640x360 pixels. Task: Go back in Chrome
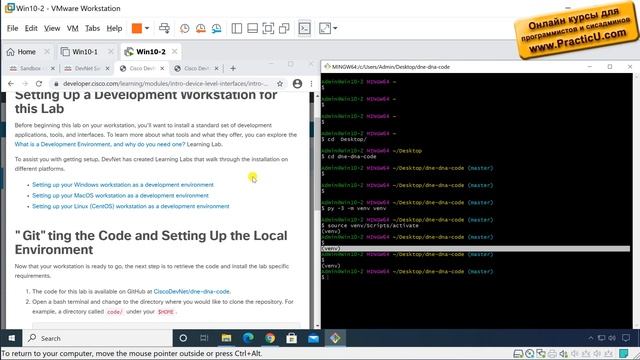(11, 83)
